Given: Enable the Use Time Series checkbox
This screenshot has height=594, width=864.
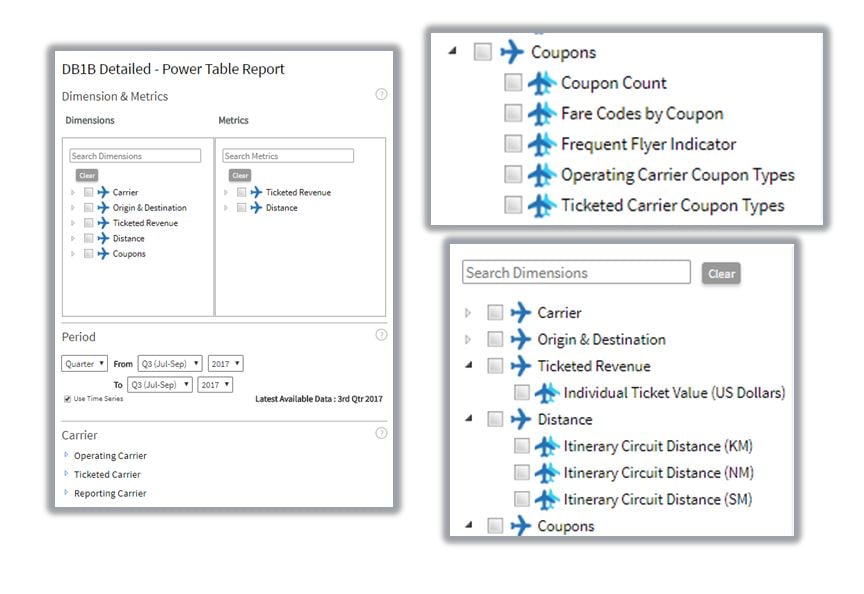Looking at the screenshot, I should click(67, 399).
